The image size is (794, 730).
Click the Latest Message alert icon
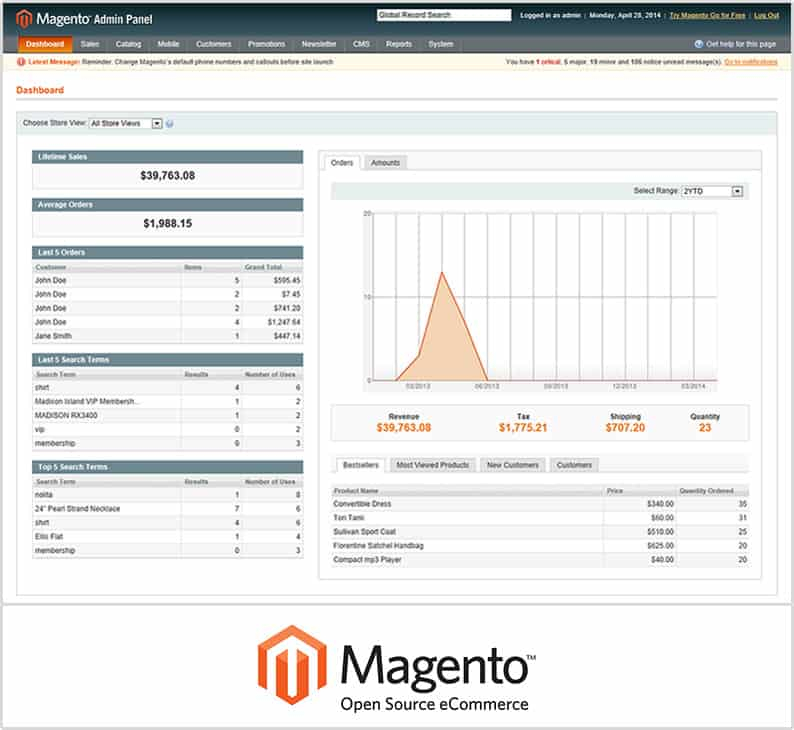click(21, 62)
